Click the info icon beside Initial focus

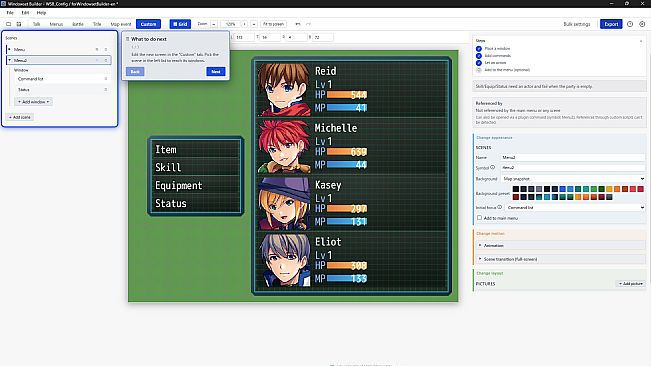coord(499,207)
